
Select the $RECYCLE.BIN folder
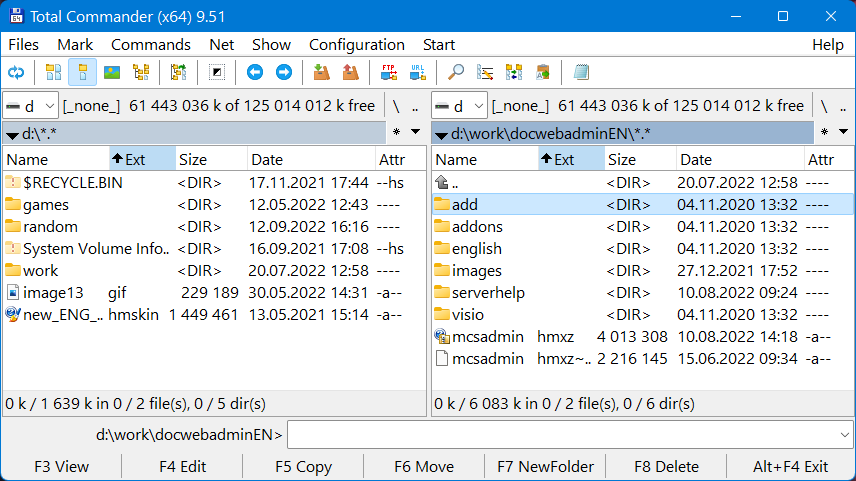[x=214, y=183]
